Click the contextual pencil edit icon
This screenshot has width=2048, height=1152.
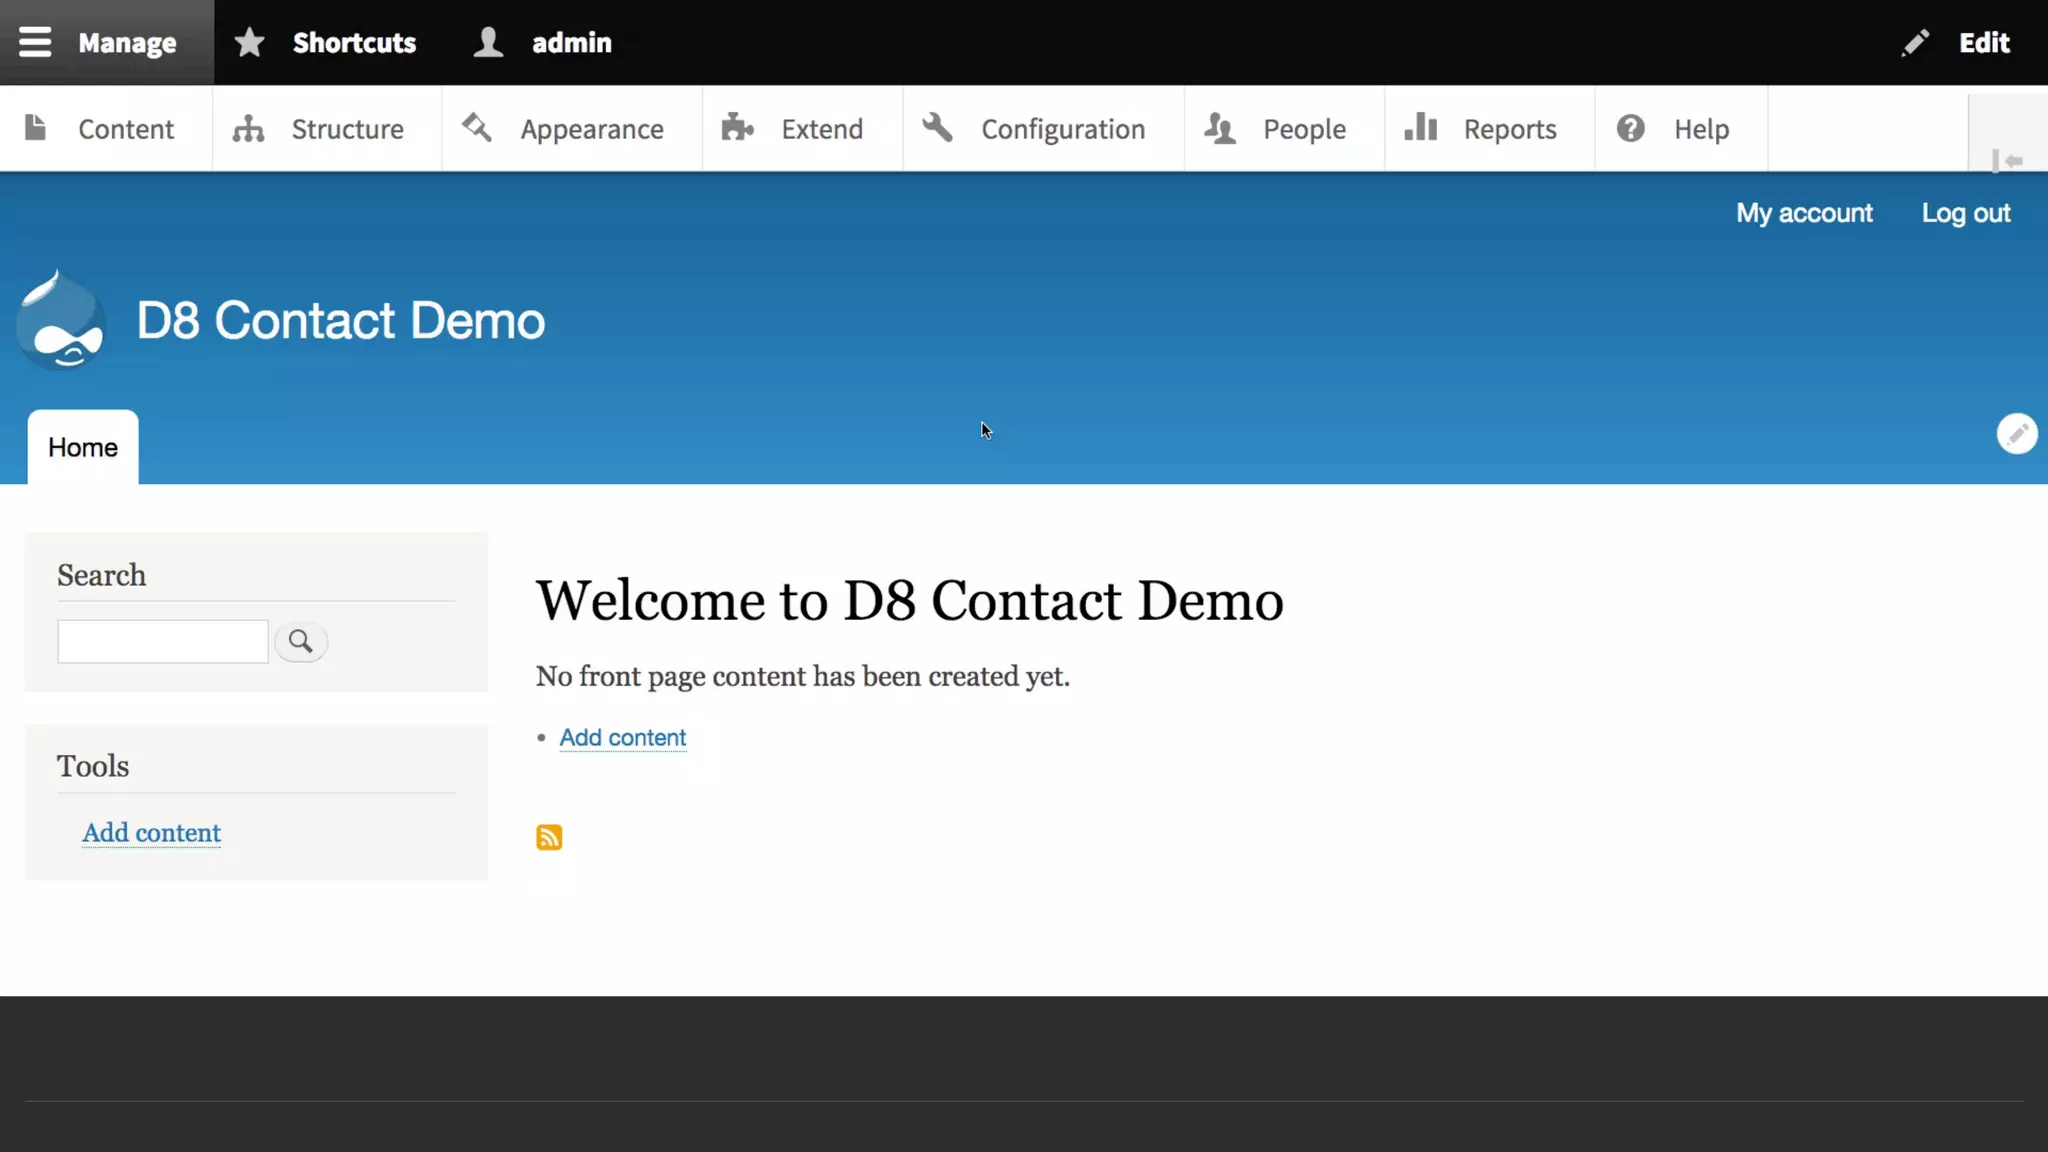pos(2017,434)
